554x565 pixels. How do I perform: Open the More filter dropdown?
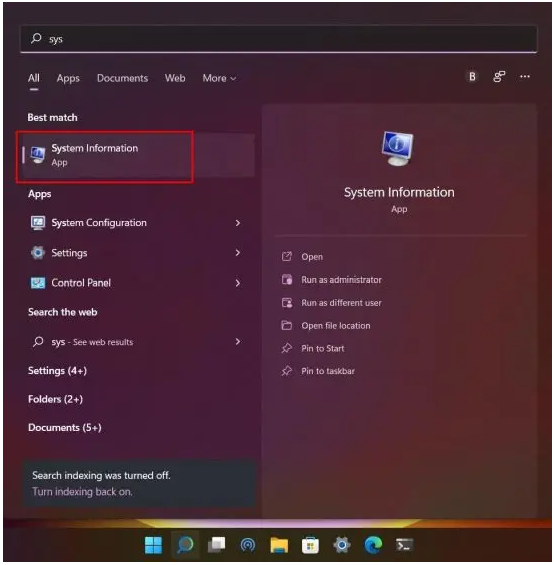(x=220, y=78)
